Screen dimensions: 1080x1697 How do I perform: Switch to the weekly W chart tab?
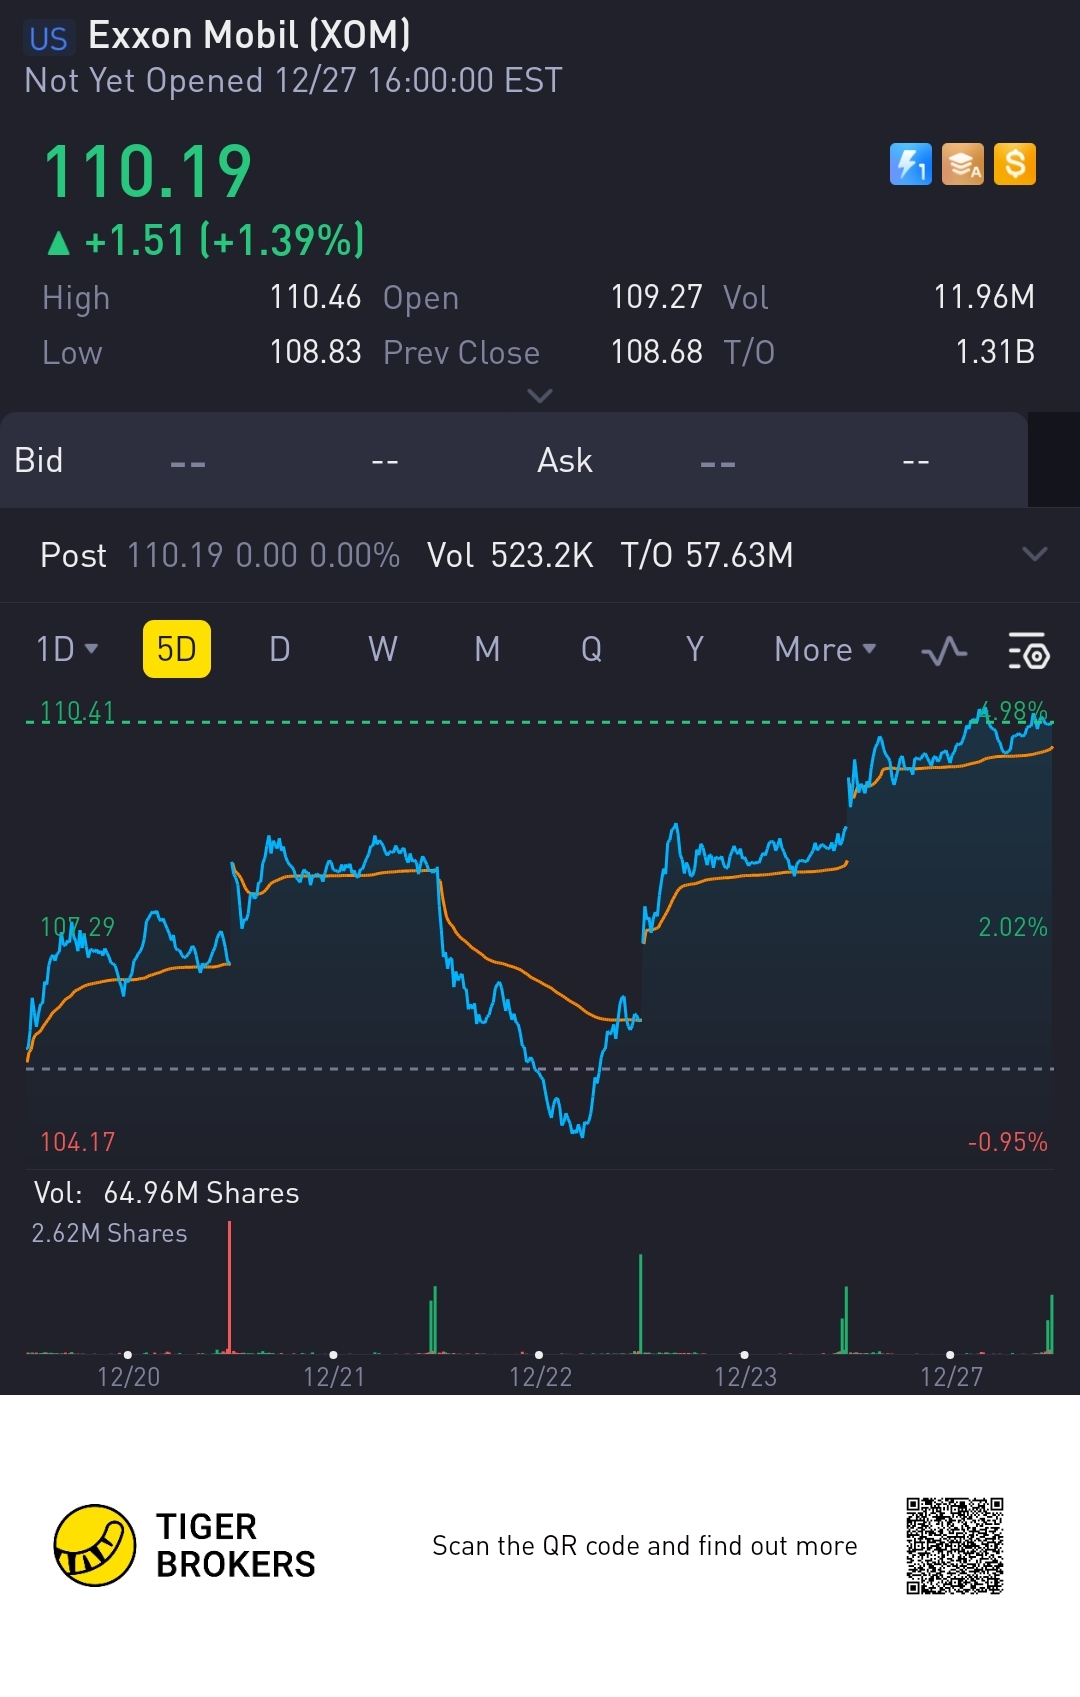click(383, 650)
